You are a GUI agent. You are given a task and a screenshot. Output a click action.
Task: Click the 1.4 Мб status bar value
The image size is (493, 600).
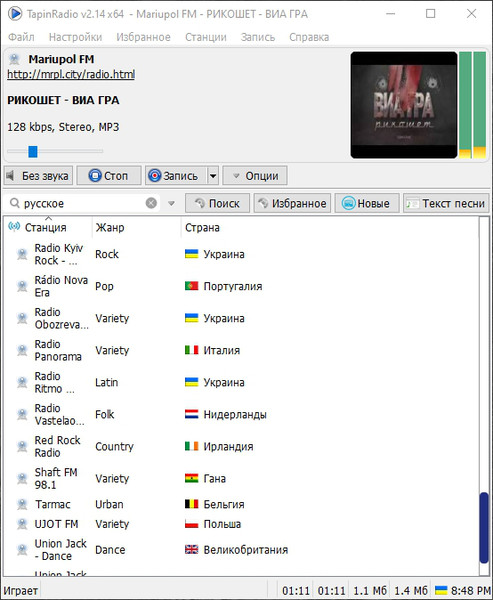pos(411,590)
